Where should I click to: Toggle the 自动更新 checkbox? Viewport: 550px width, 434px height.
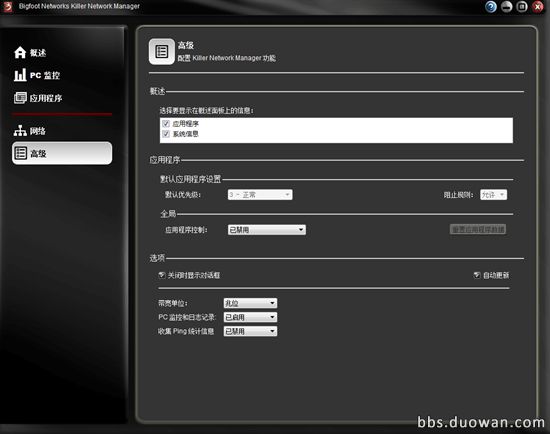coord(477,275)
